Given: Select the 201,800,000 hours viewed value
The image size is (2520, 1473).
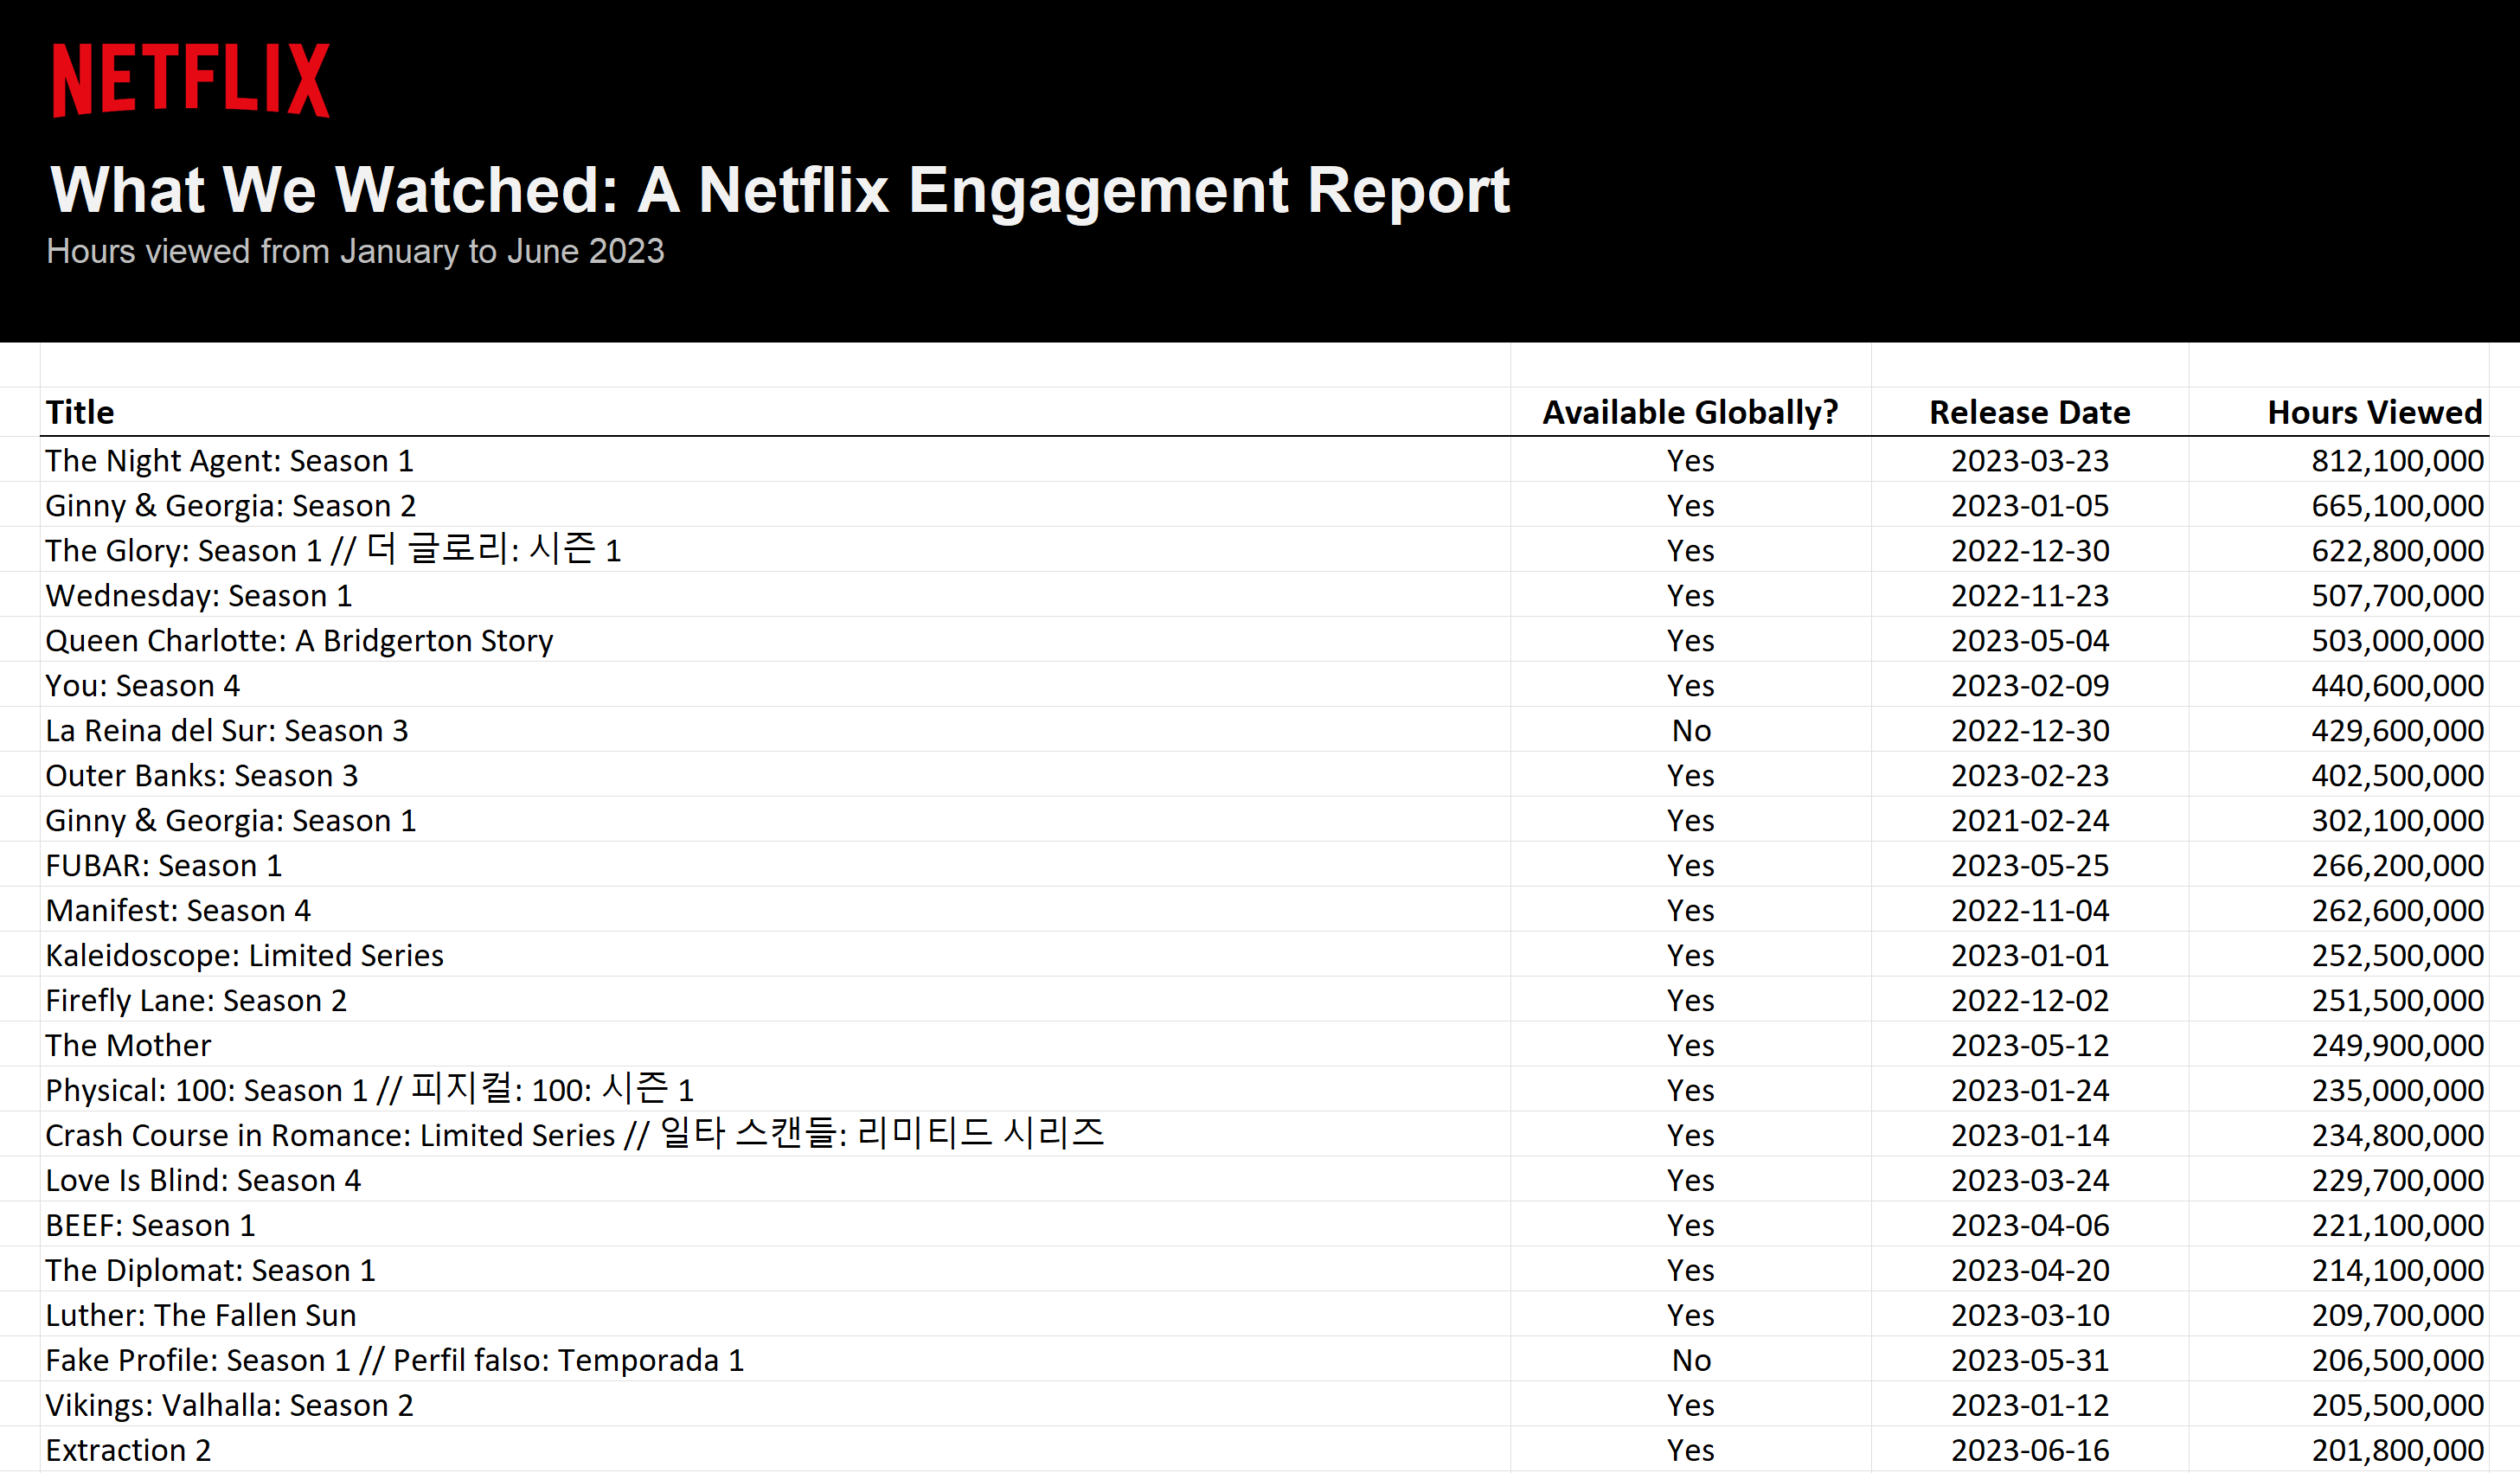Looking at the screenshot, I should [2397, 1451].
